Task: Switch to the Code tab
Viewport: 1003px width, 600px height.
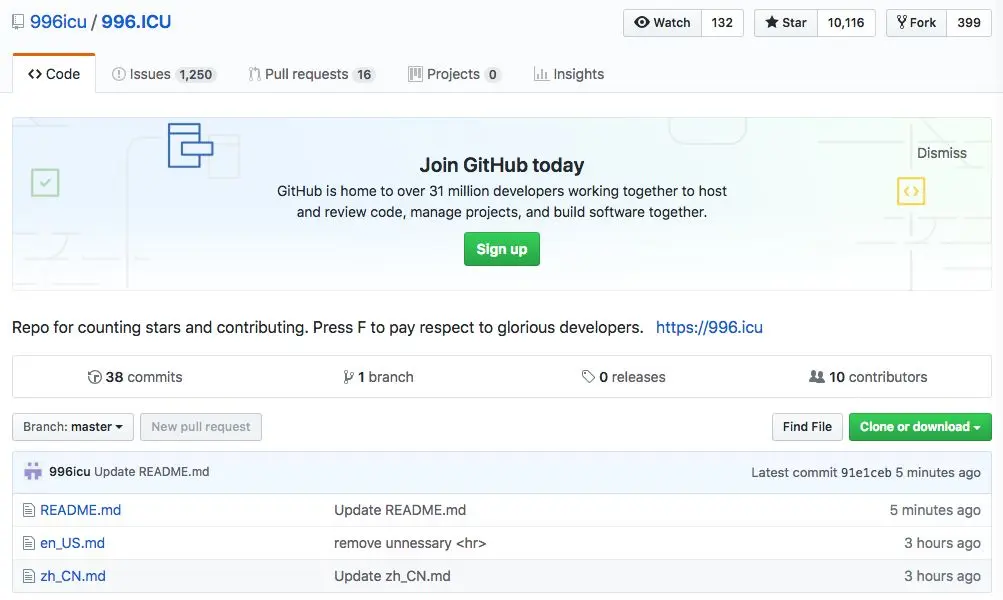Action: 54,74
